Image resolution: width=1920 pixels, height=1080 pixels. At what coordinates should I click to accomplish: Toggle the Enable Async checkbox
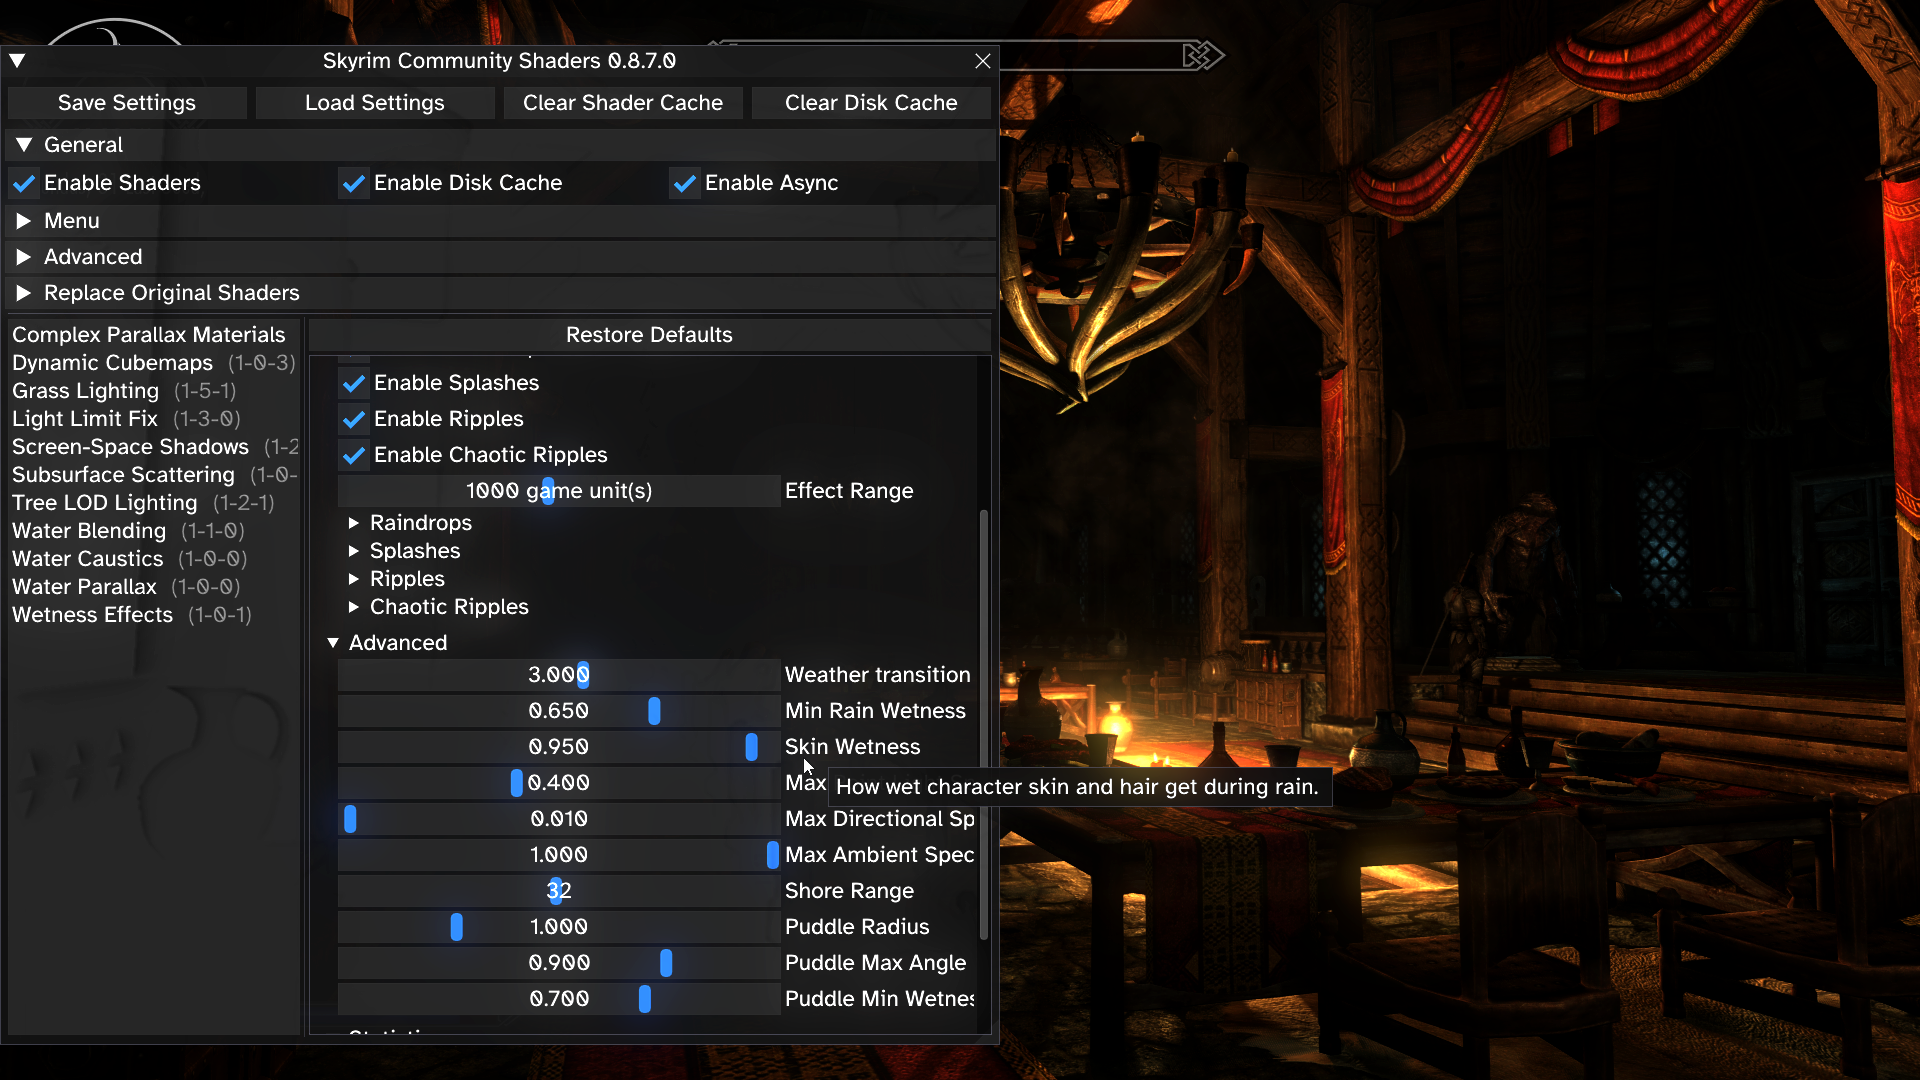click(684, 183)
